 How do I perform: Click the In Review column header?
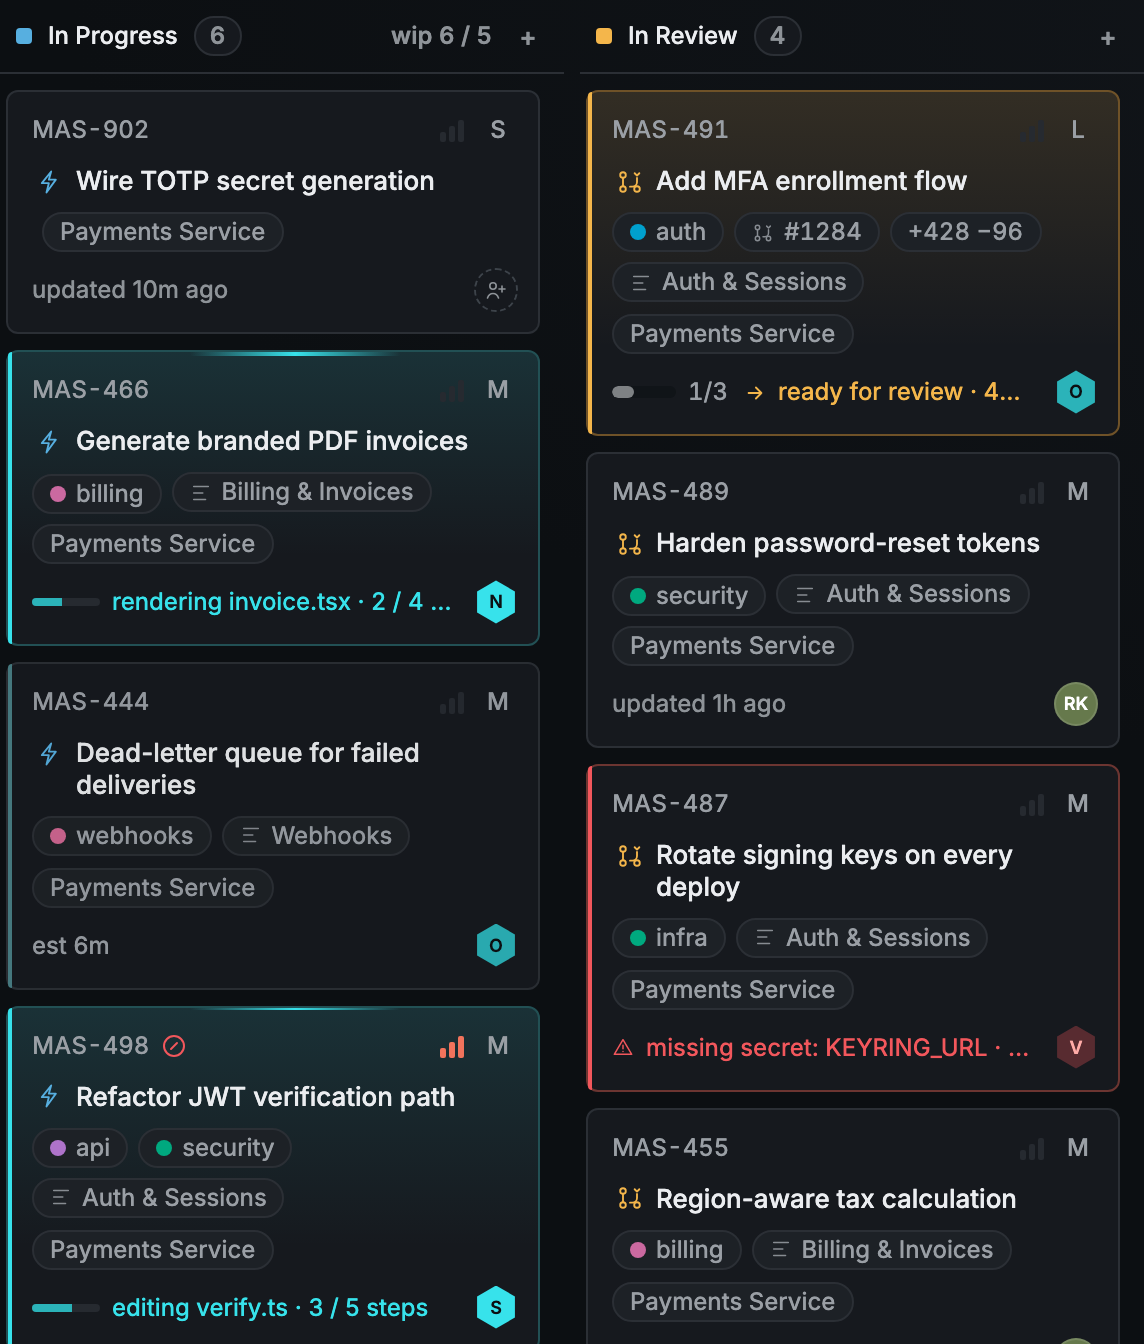pyautogui.click(x=682, y=36)
